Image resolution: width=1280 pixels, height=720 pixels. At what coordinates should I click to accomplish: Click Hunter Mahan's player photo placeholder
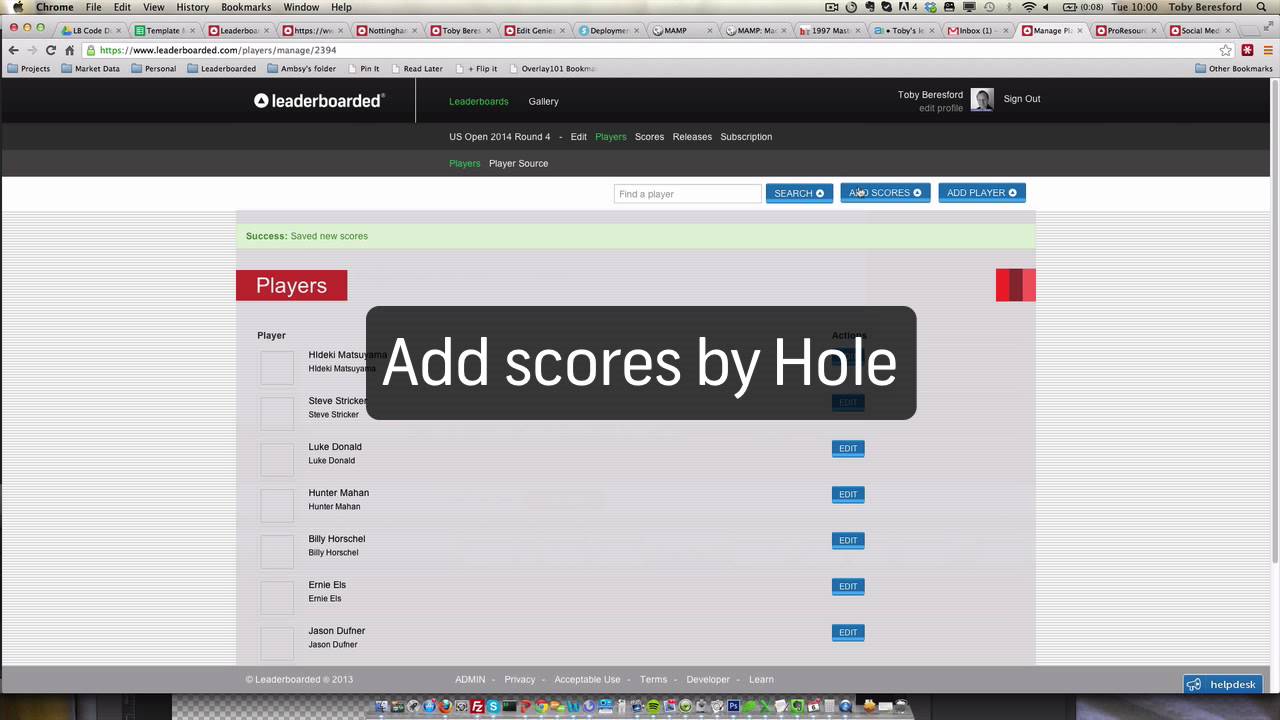click(277, 505)
